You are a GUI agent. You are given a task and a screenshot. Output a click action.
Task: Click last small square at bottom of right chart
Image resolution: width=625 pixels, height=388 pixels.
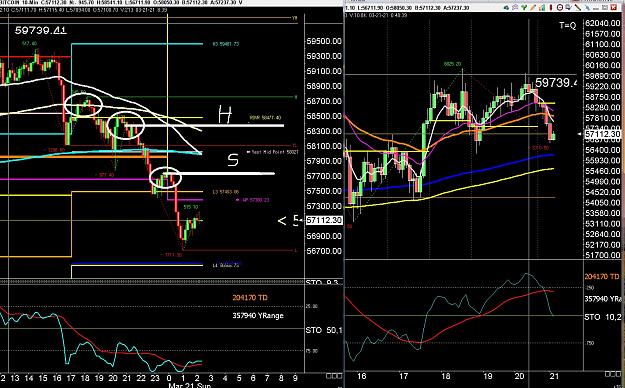pos(619,374)
